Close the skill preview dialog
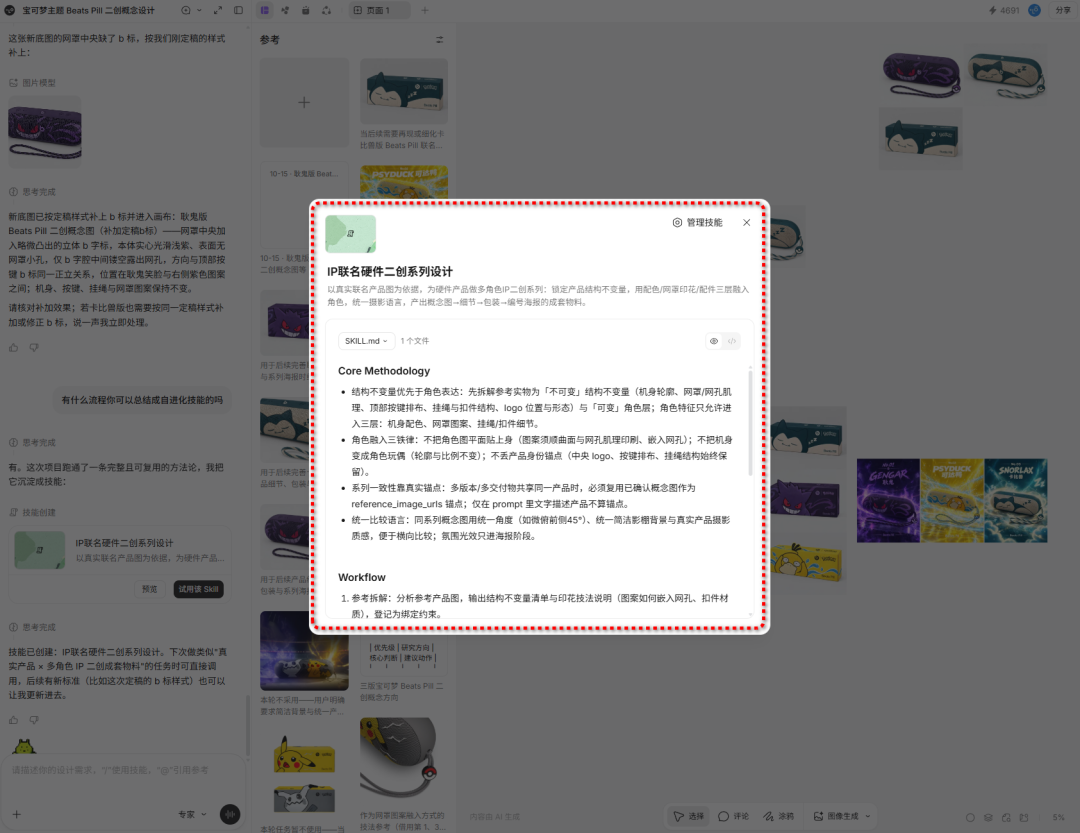 [x=747, y=223]
